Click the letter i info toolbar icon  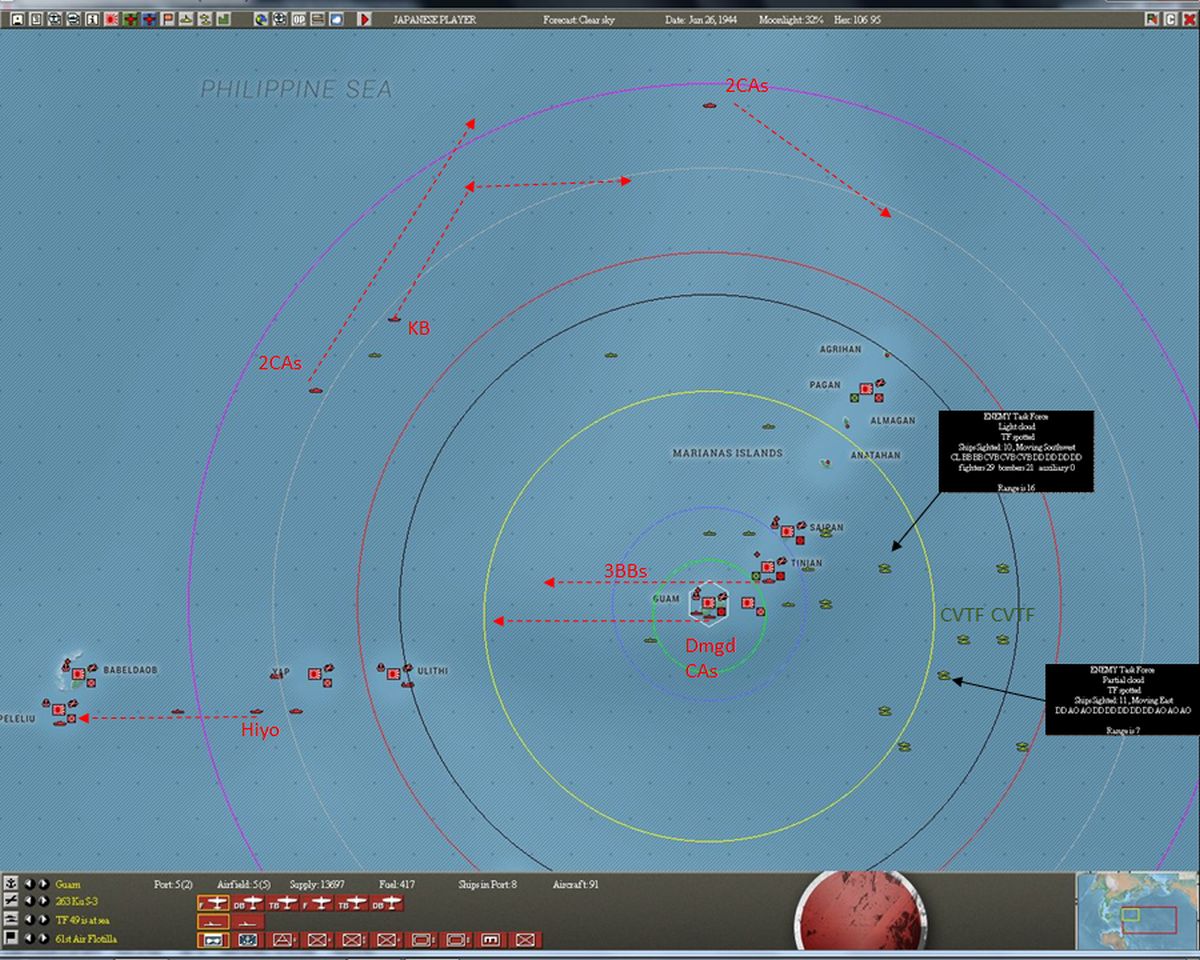click(92, 19)
